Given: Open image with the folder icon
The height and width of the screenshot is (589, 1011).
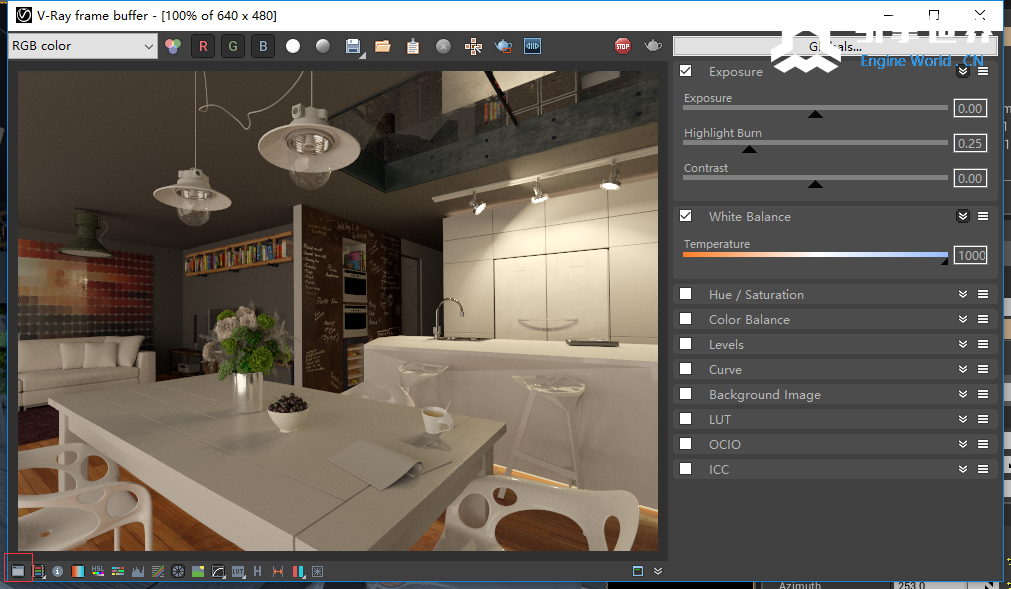Looking at the screenshot, I should pos(382,46).
